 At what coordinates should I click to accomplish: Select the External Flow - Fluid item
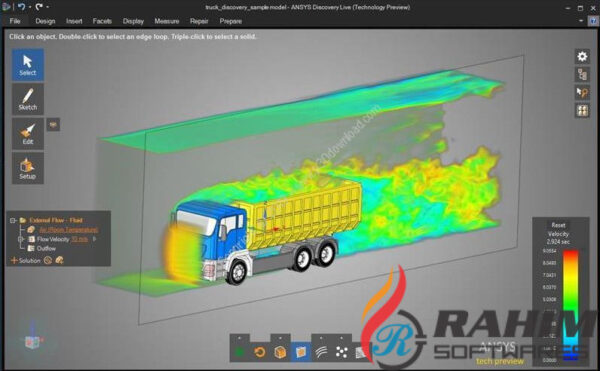coord(56,220)
